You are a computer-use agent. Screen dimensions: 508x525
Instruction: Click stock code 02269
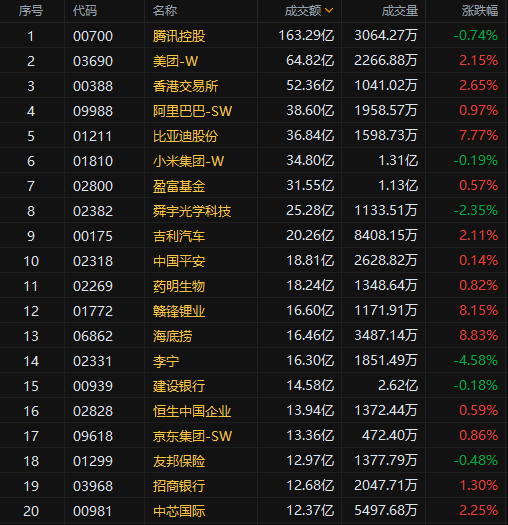click(x=93, y=286)
